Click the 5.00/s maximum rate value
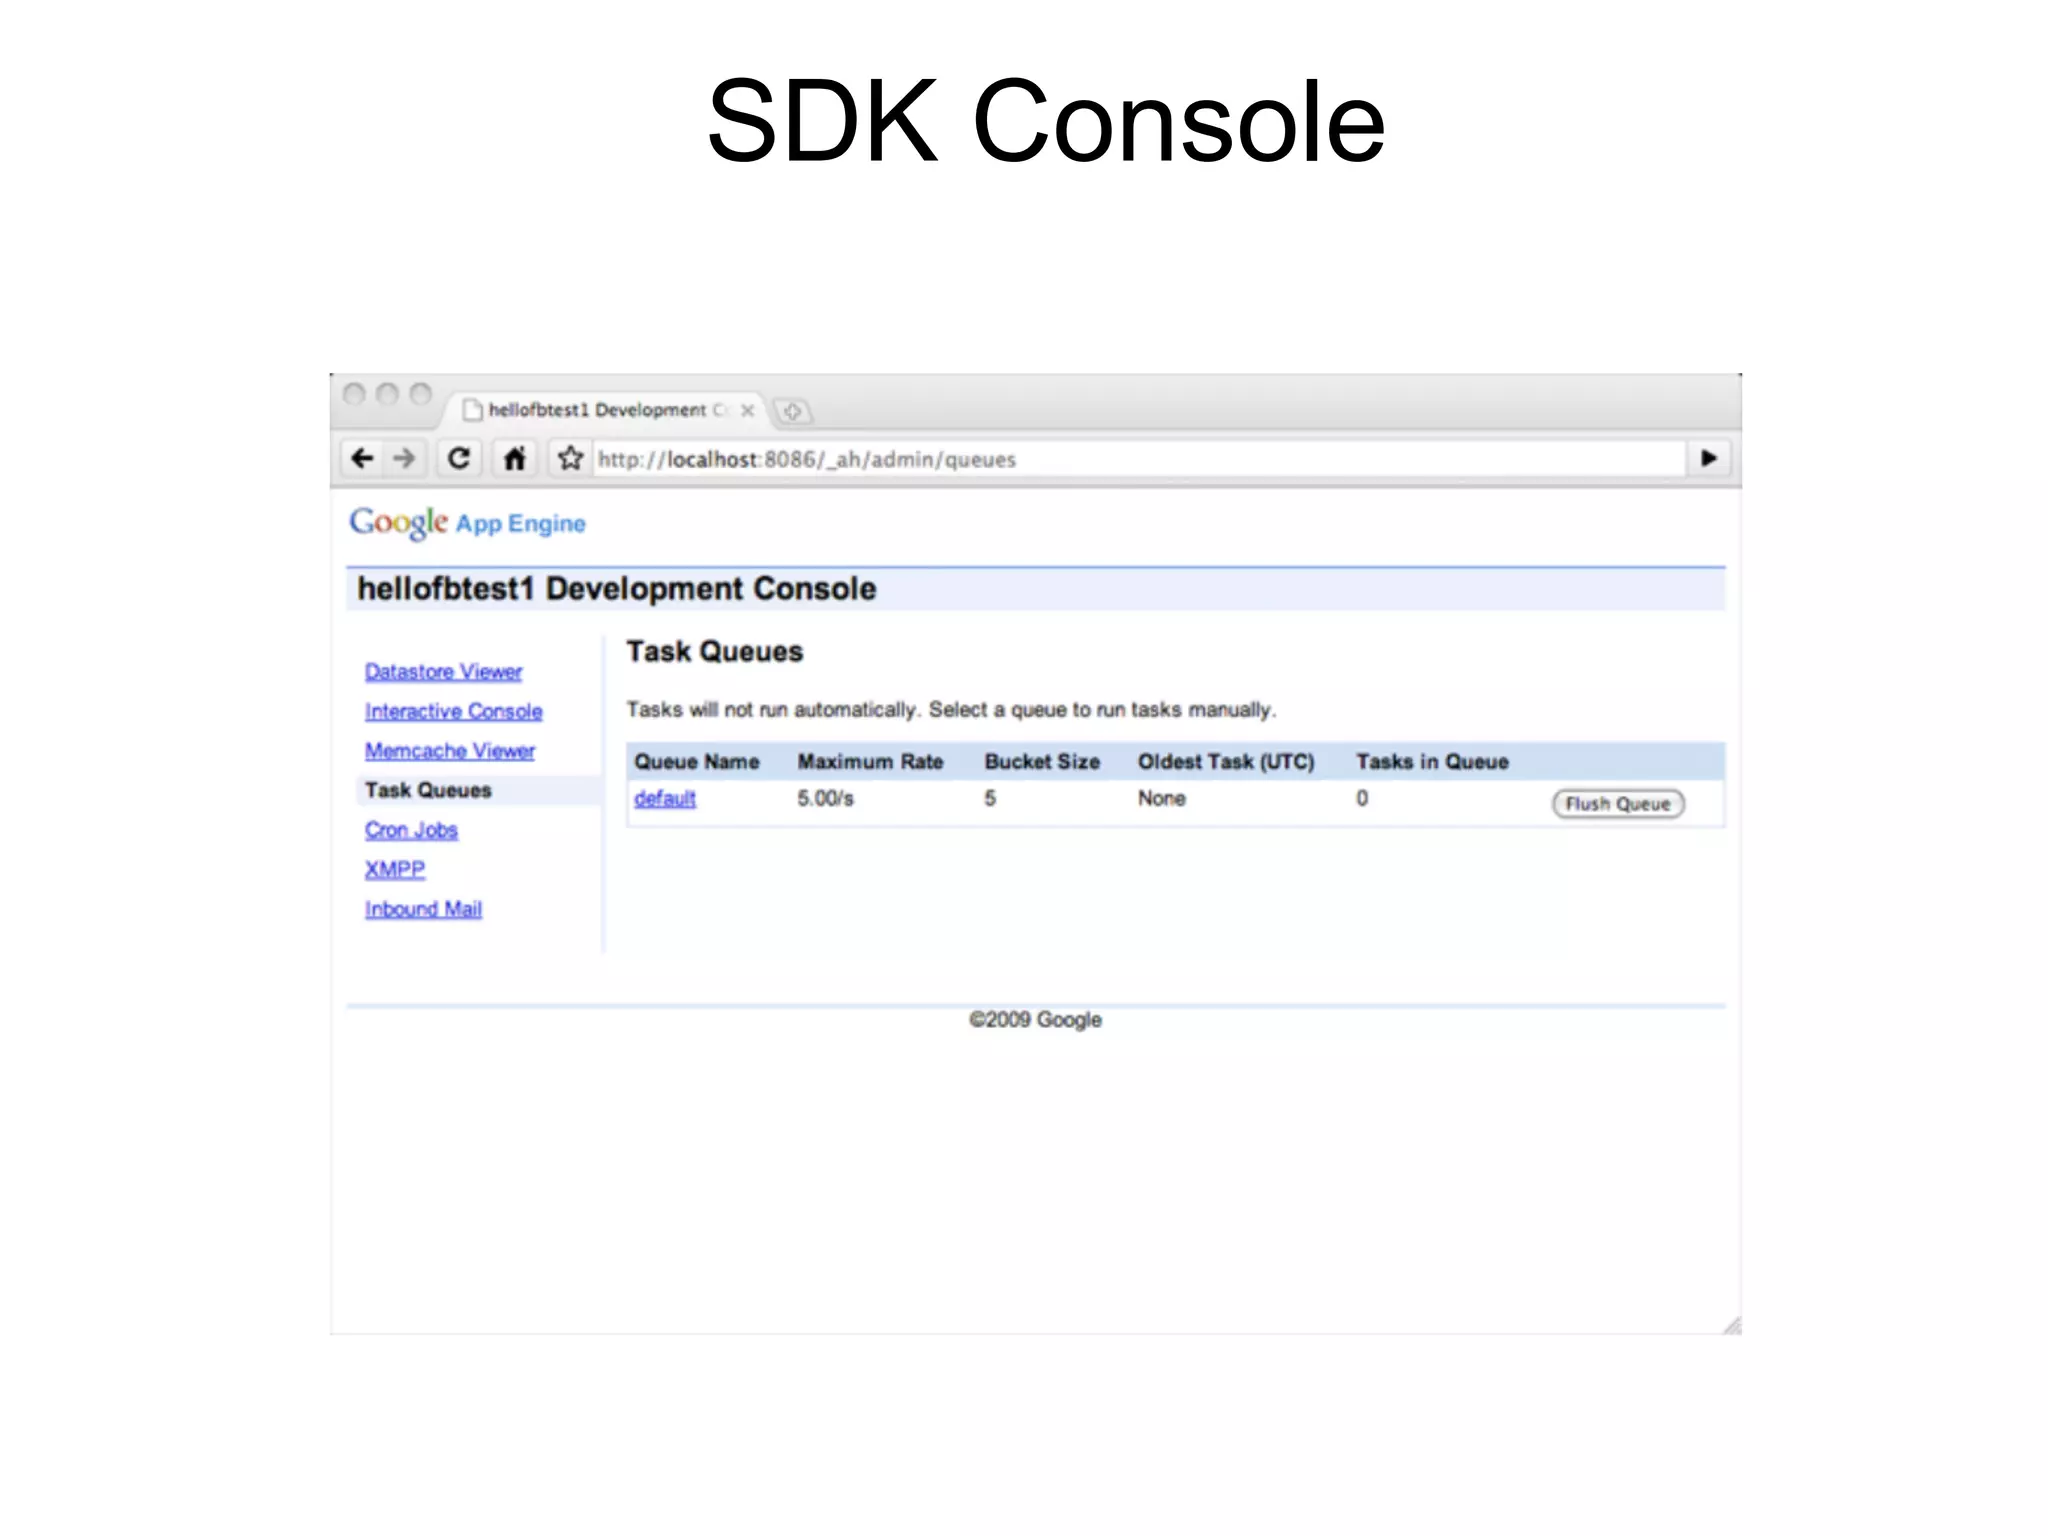2048x1536 pixels. coord(825,798)
